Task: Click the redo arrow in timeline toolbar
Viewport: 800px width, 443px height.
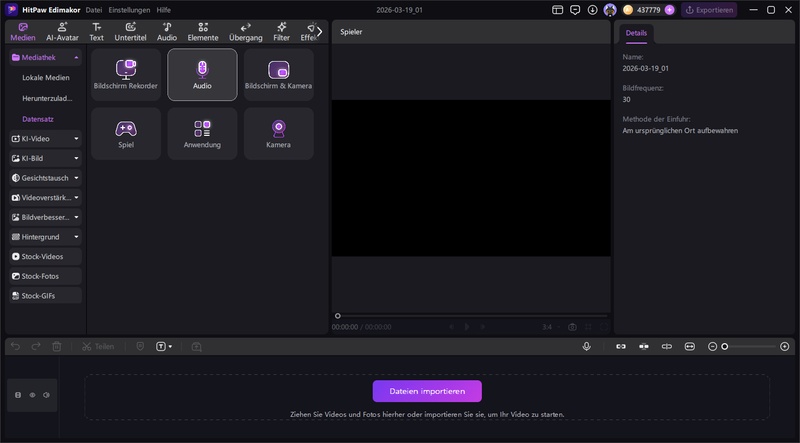Action: click(x=36, y=347)
